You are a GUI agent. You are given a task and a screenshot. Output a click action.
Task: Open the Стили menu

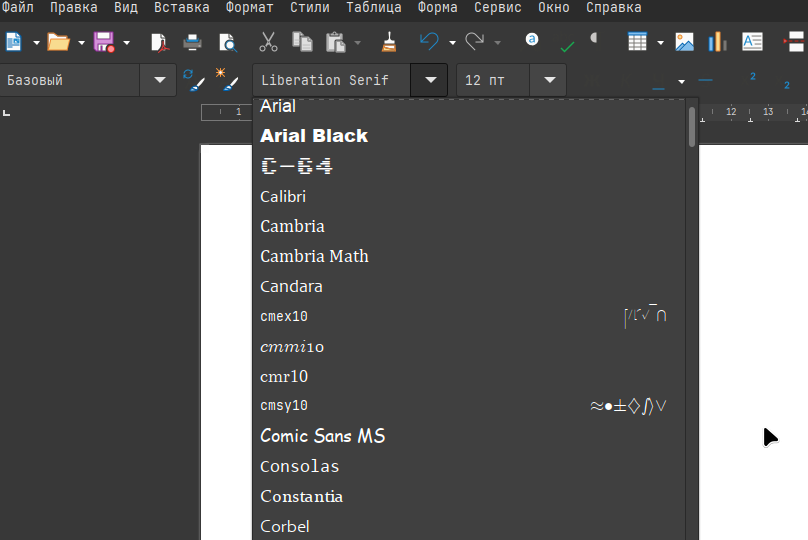[x=310, y=8]
